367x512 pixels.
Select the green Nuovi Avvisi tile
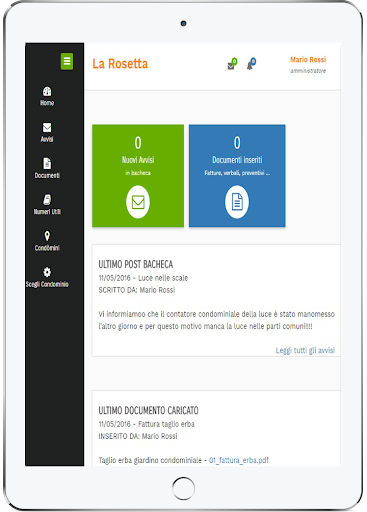[138, 176]
